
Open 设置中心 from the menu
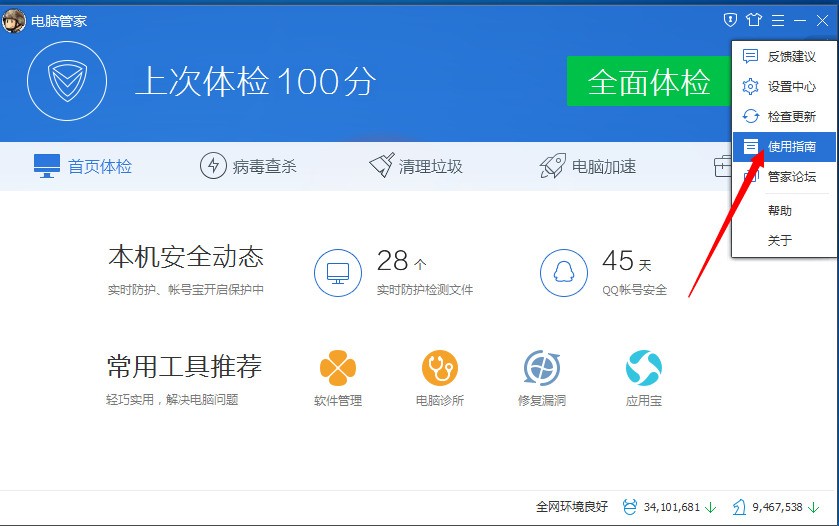pyautogui.click(x=784, y=86)
